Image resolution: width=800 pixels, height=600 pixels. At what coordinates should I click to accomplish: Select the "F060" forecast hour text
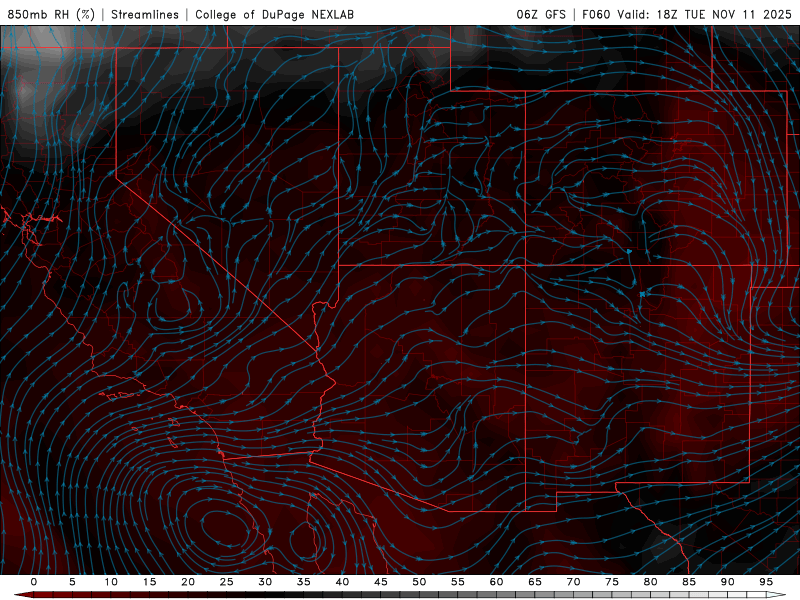click(596, 14)
